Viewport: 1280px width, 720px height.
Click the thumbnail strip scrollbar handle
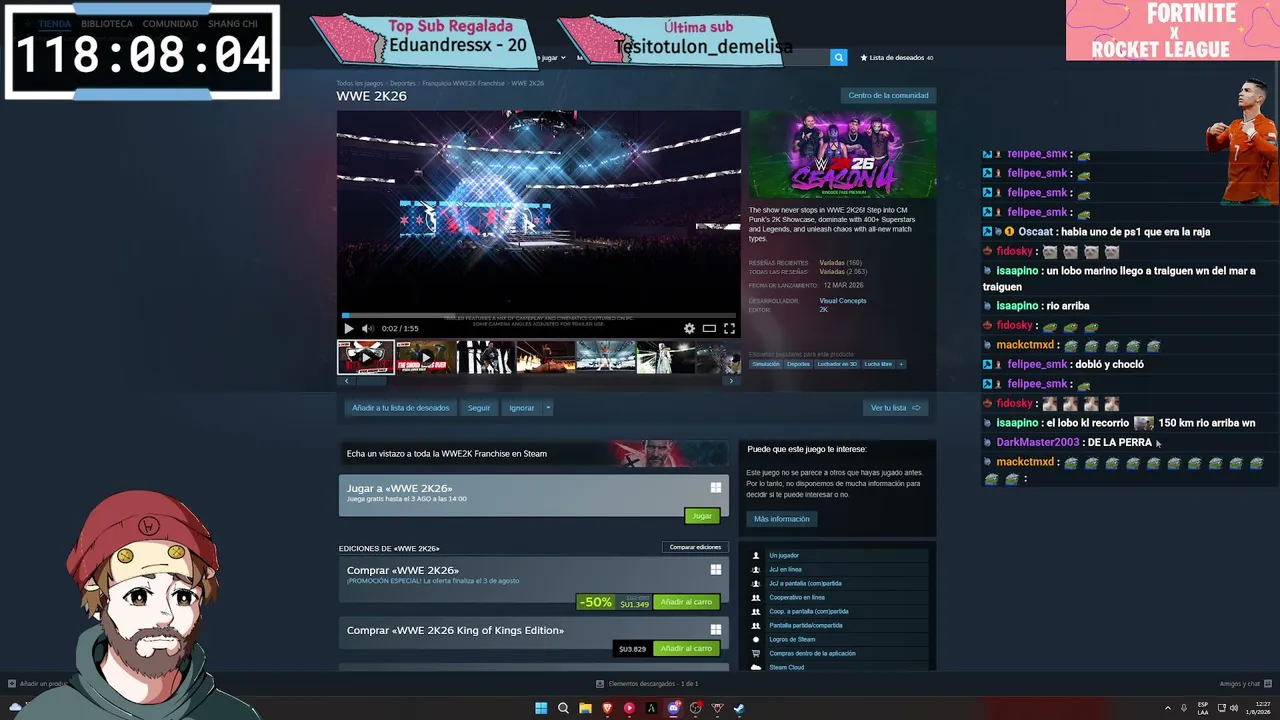(371, 381)
